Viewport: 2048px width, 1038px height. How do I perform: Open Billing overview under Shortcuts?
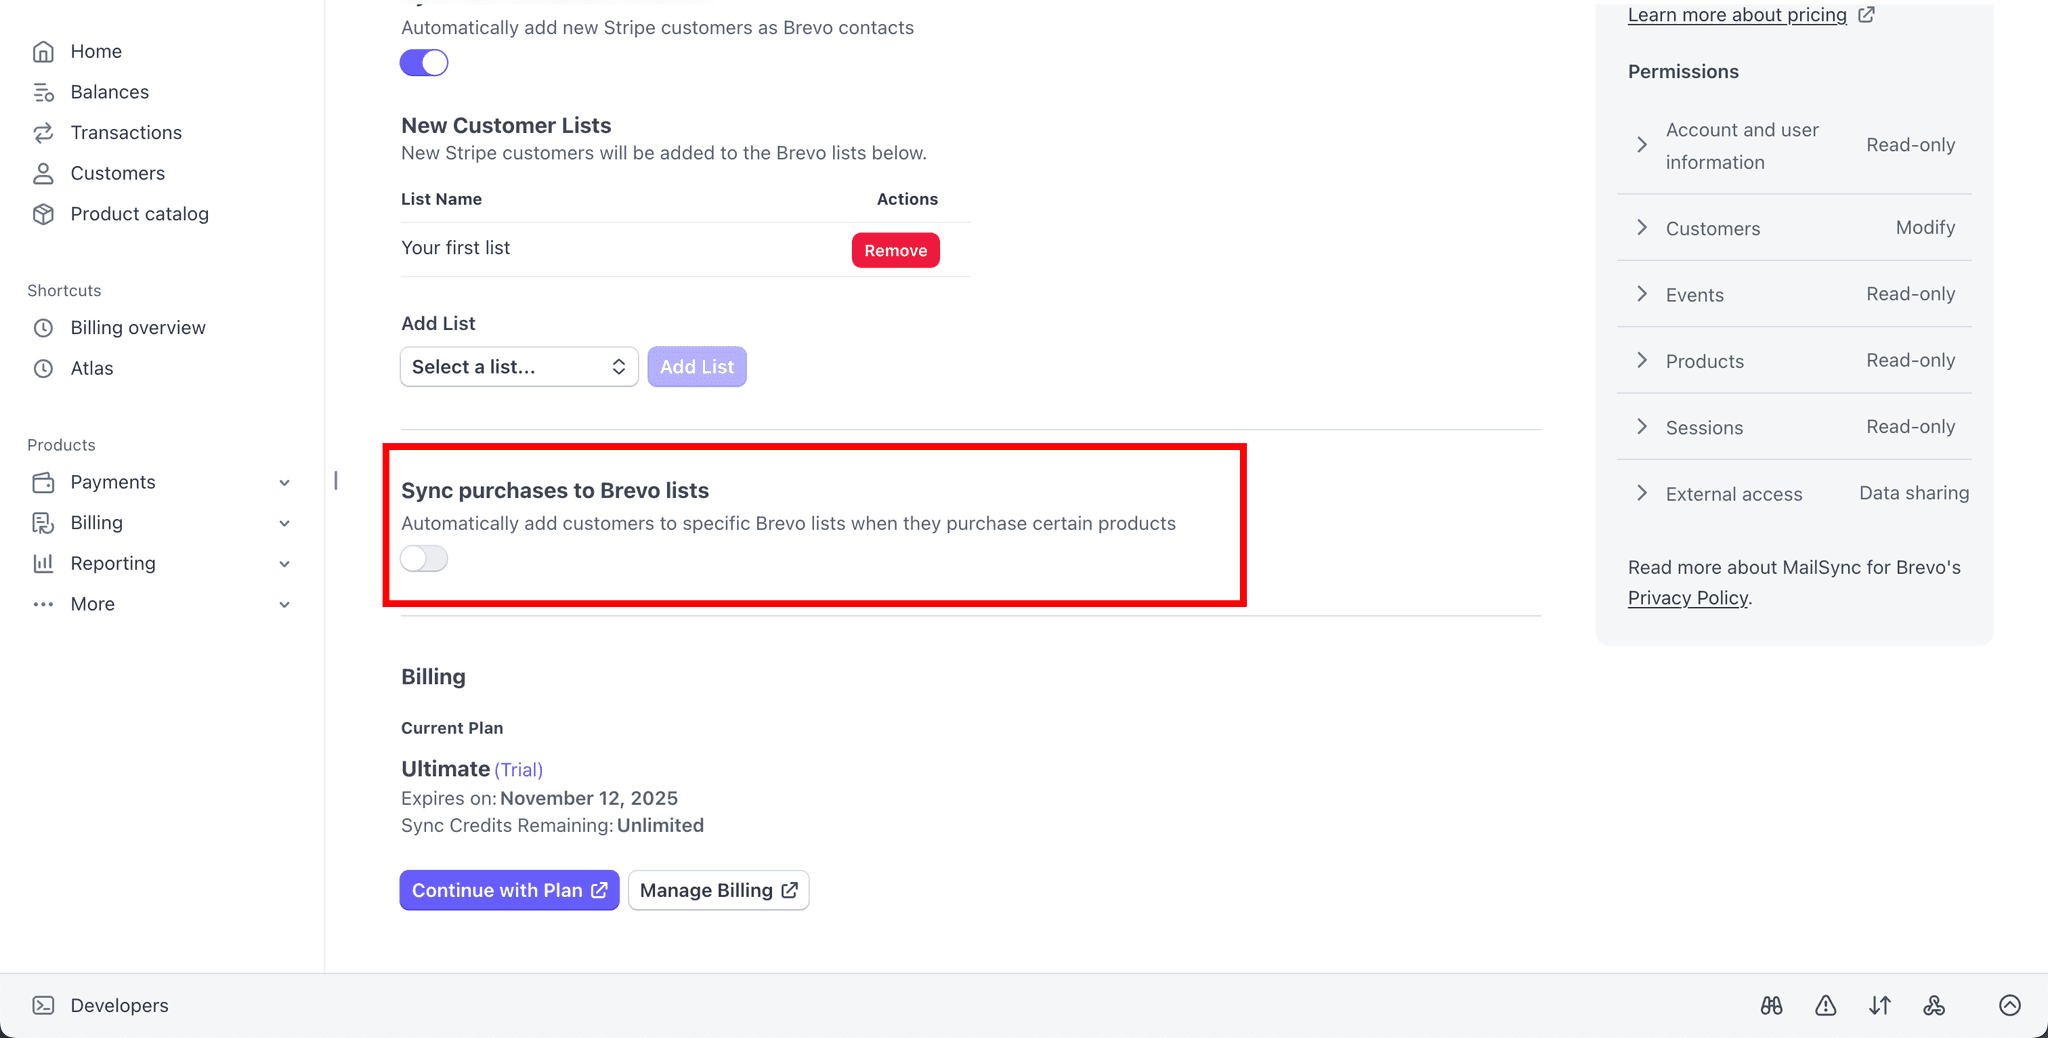click(138, 327)
